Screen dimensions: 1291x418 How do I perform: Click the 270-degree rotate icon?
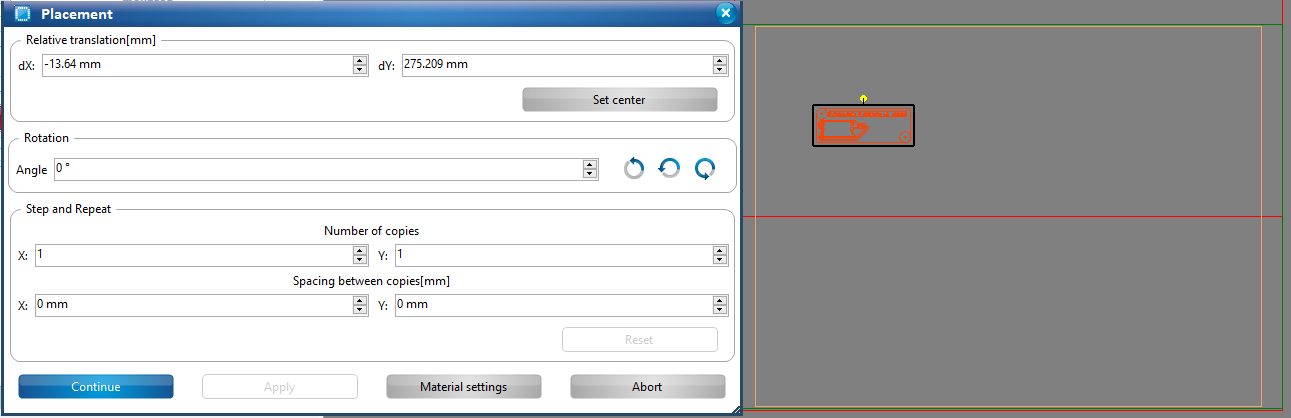point(705,169)
